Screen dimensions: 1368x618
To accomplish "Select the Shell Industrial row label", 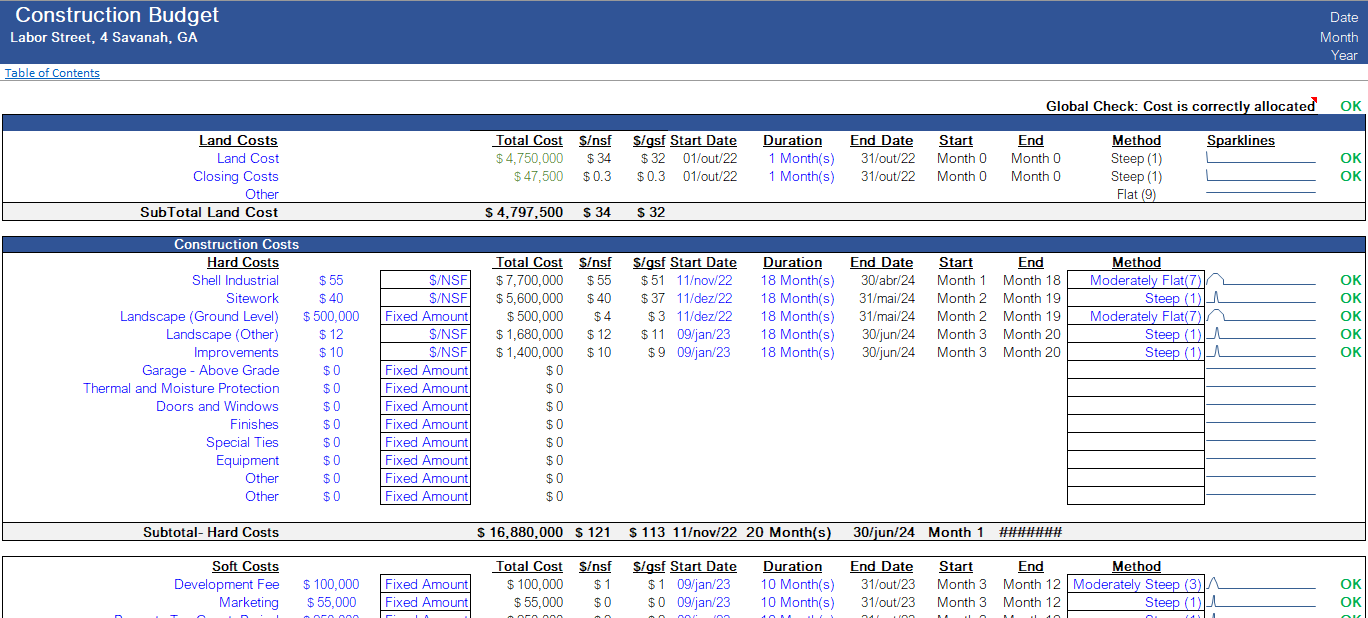I will click(x=235, y=281).
